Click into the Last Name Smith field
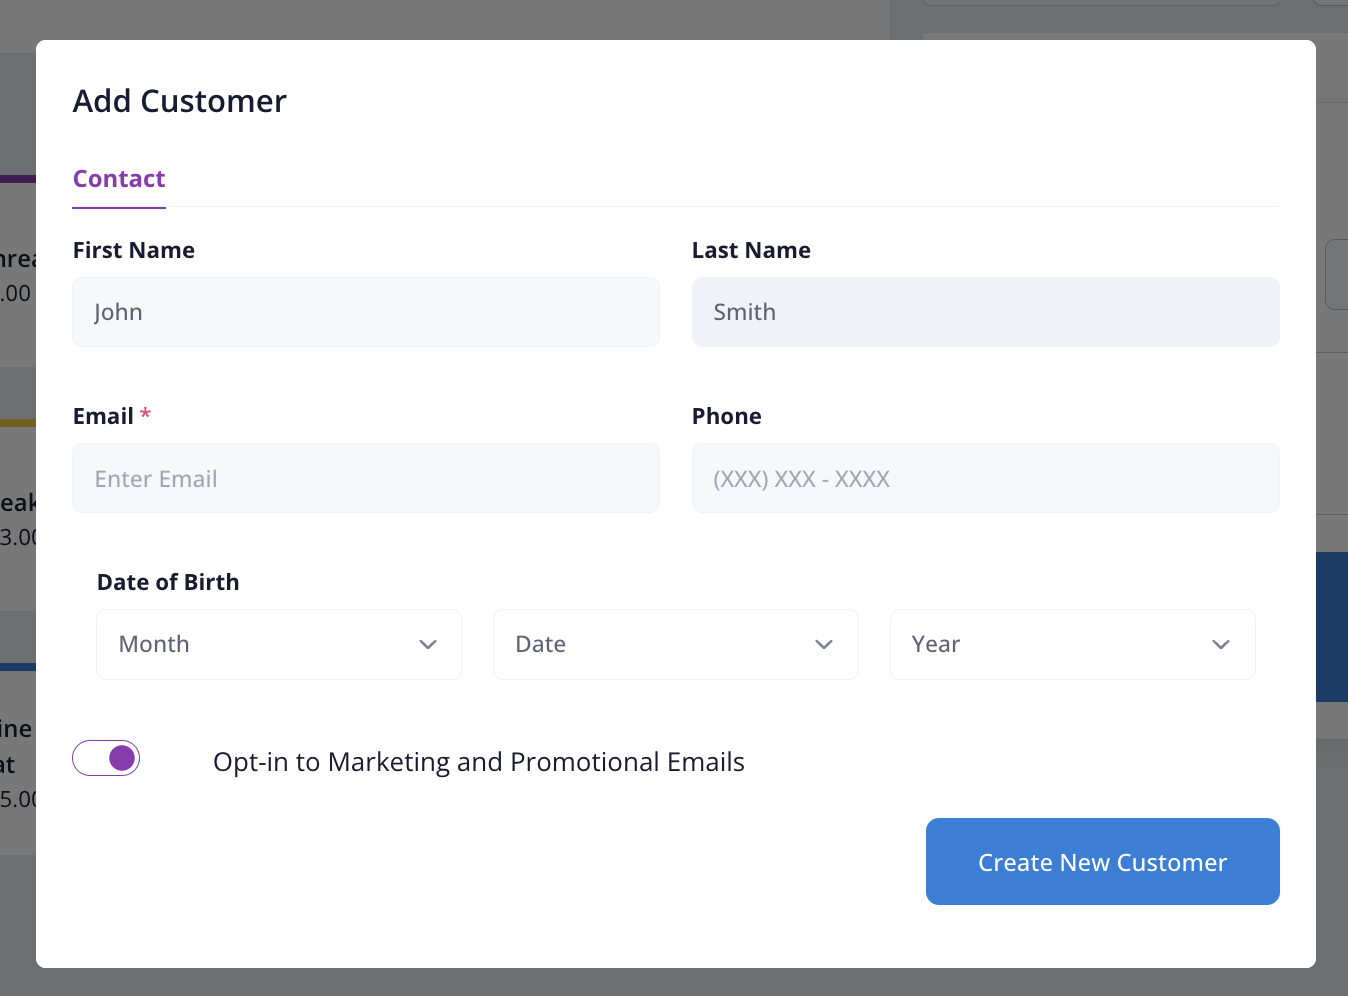Screen dimensions: 1348x996 click(985, 313)
